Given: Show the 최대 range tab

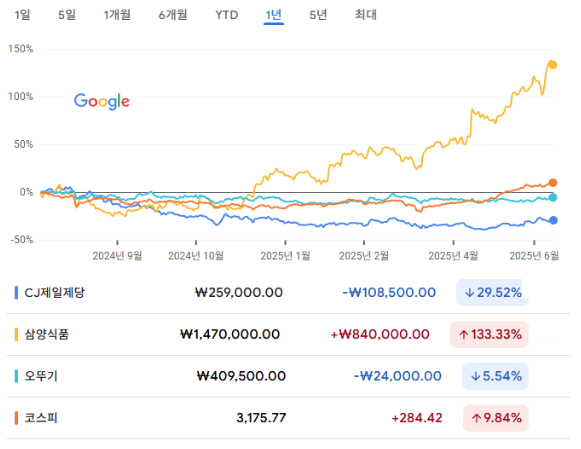Looking at the screenshot, I should [x=366, y=15].
